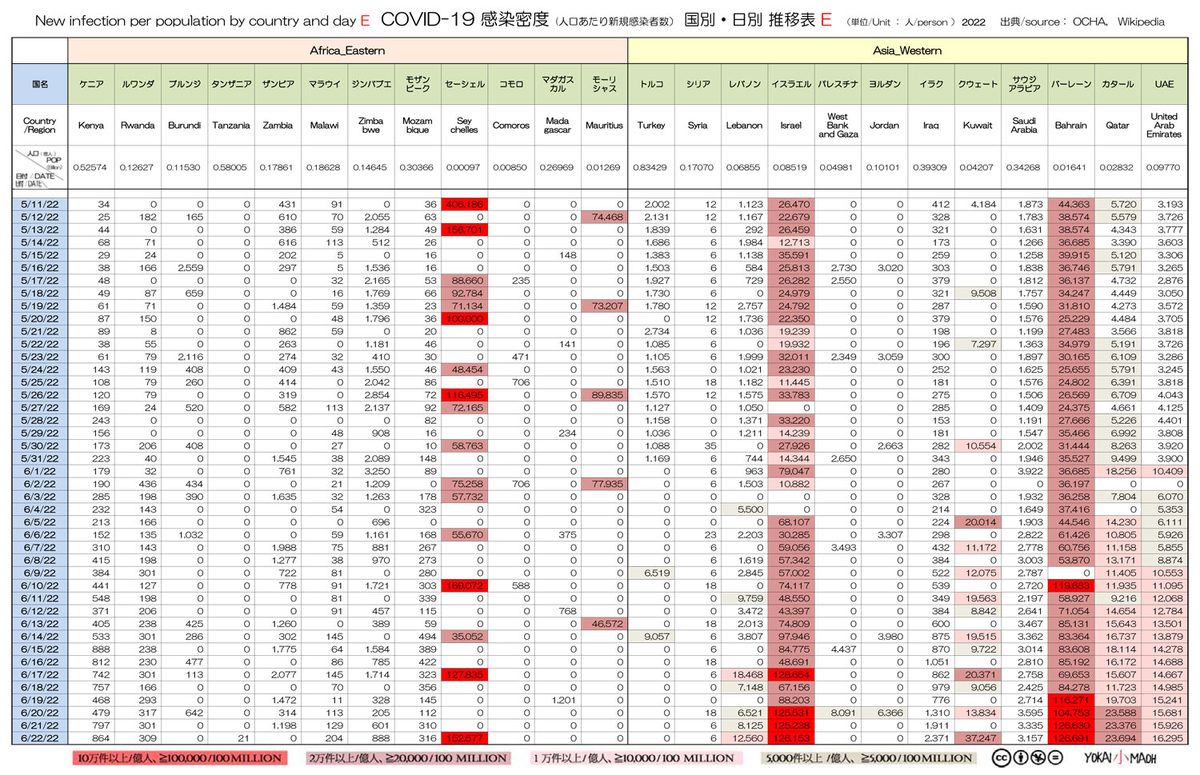Select the Comoros column header
Screen dimensions: 1200x775
pos(510,126)
